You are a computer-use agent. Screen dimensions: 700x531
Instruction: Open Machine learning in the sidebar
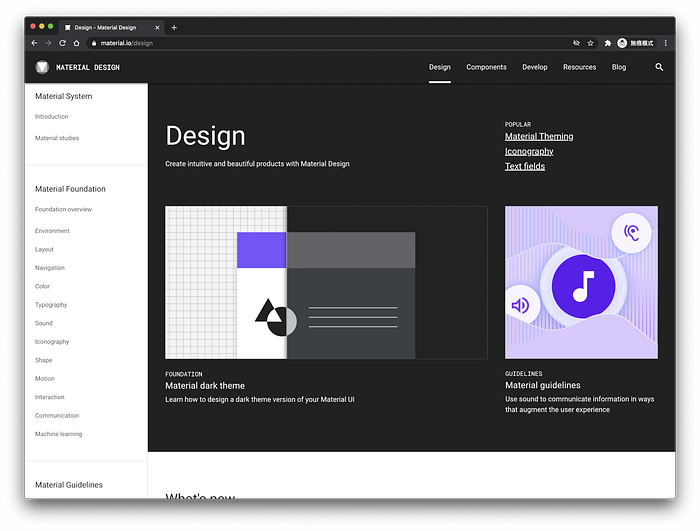tap(58, 434)
